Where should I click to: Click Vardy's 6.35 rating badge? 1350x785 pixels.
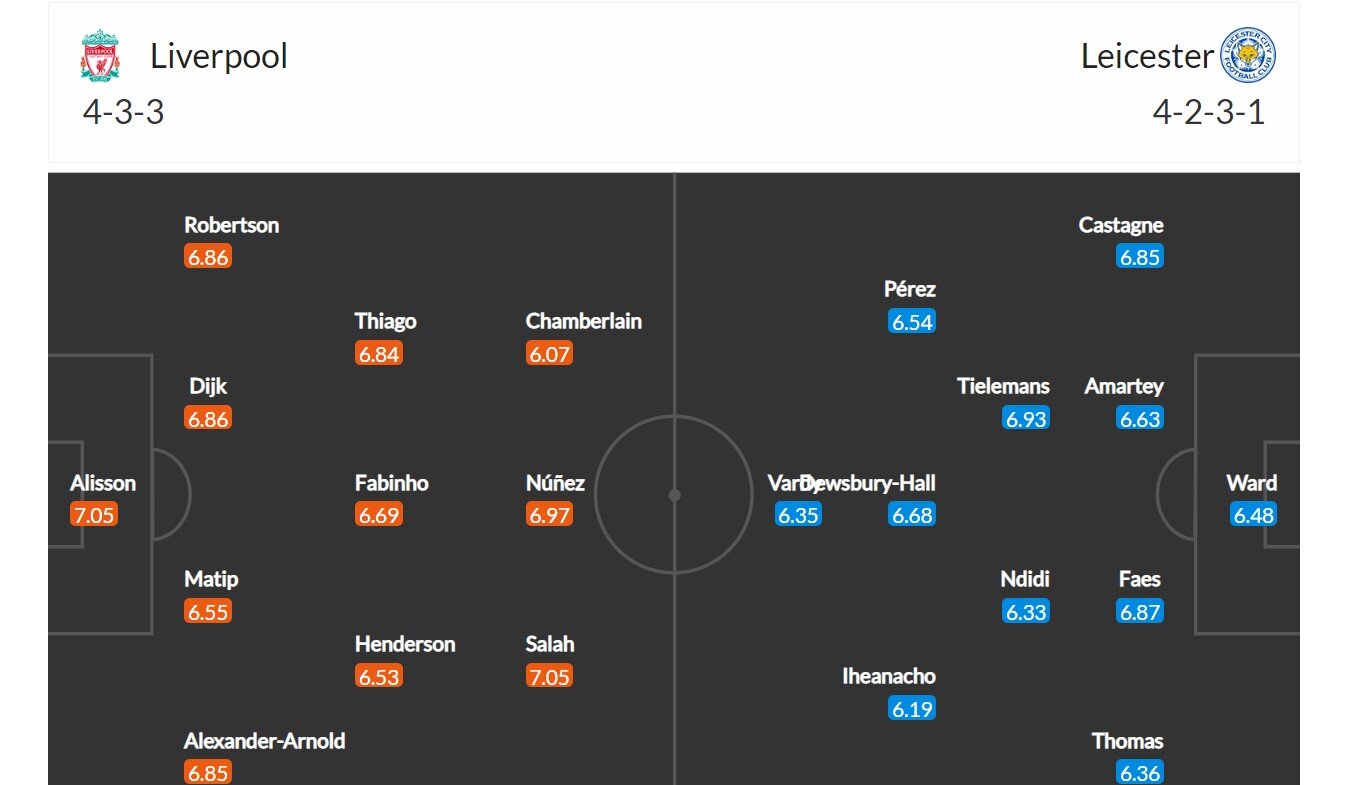(x=798, y=516)
